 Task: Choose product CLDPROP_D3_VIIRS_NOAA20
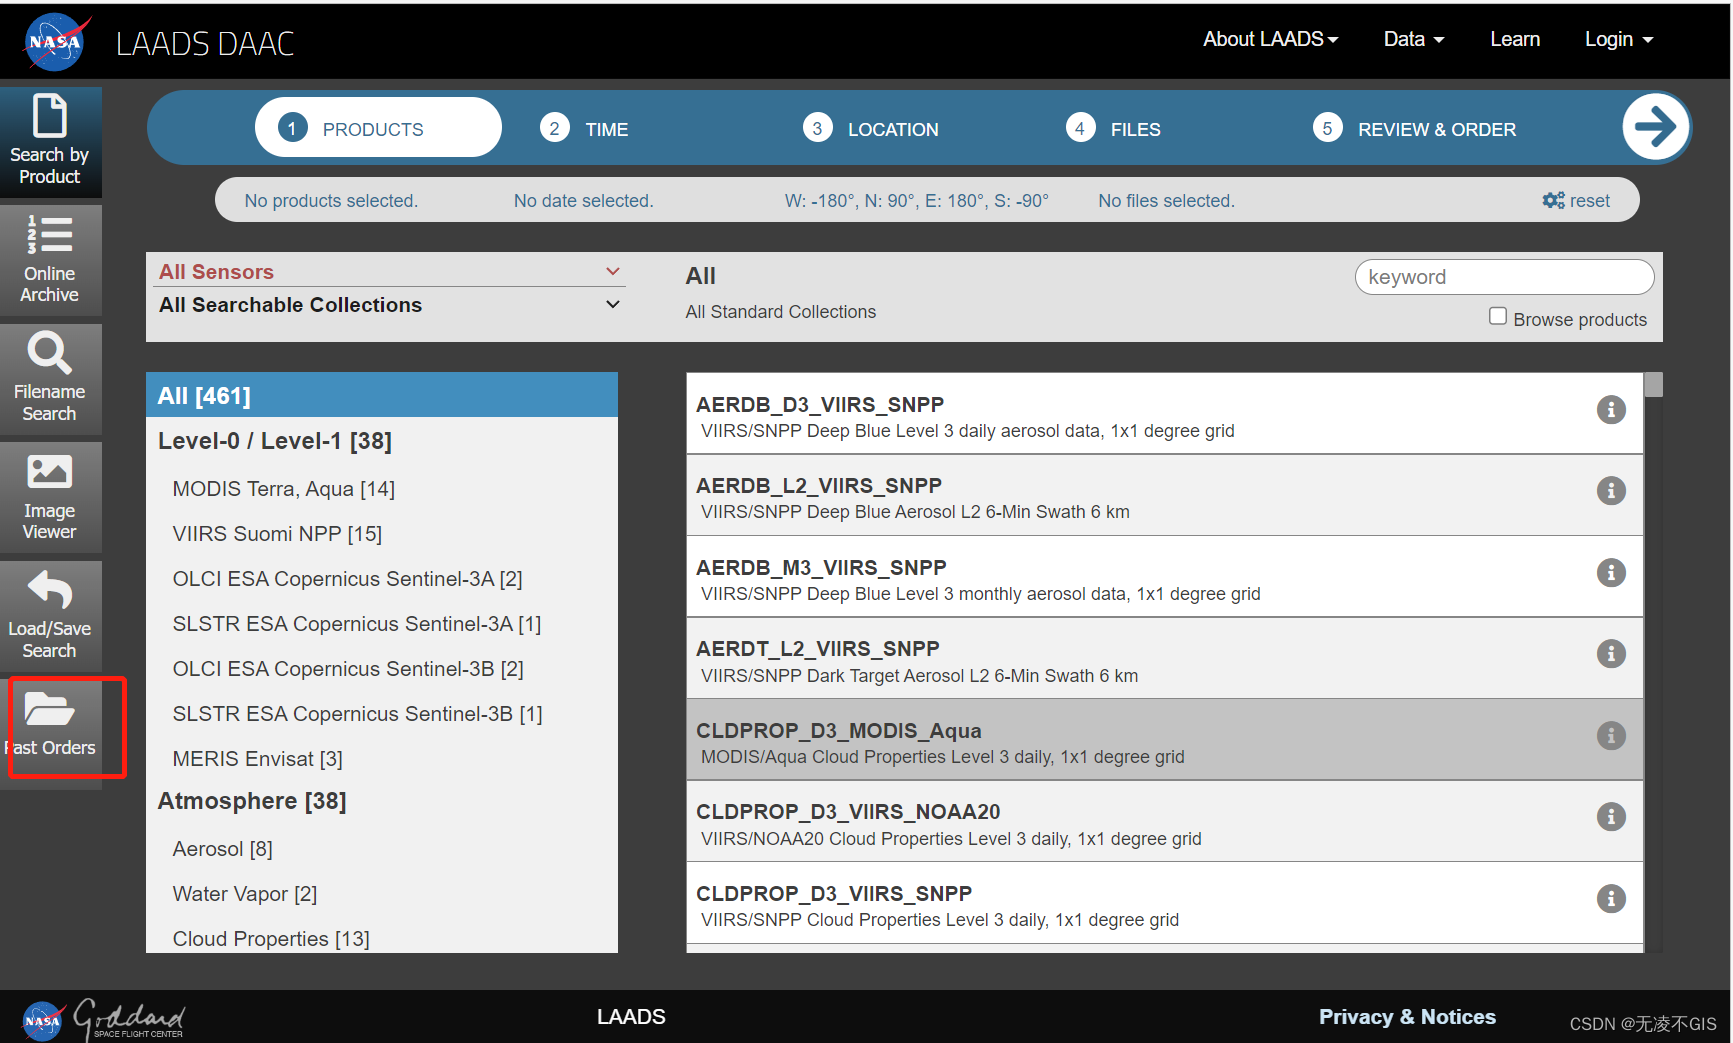[1165, 822]
